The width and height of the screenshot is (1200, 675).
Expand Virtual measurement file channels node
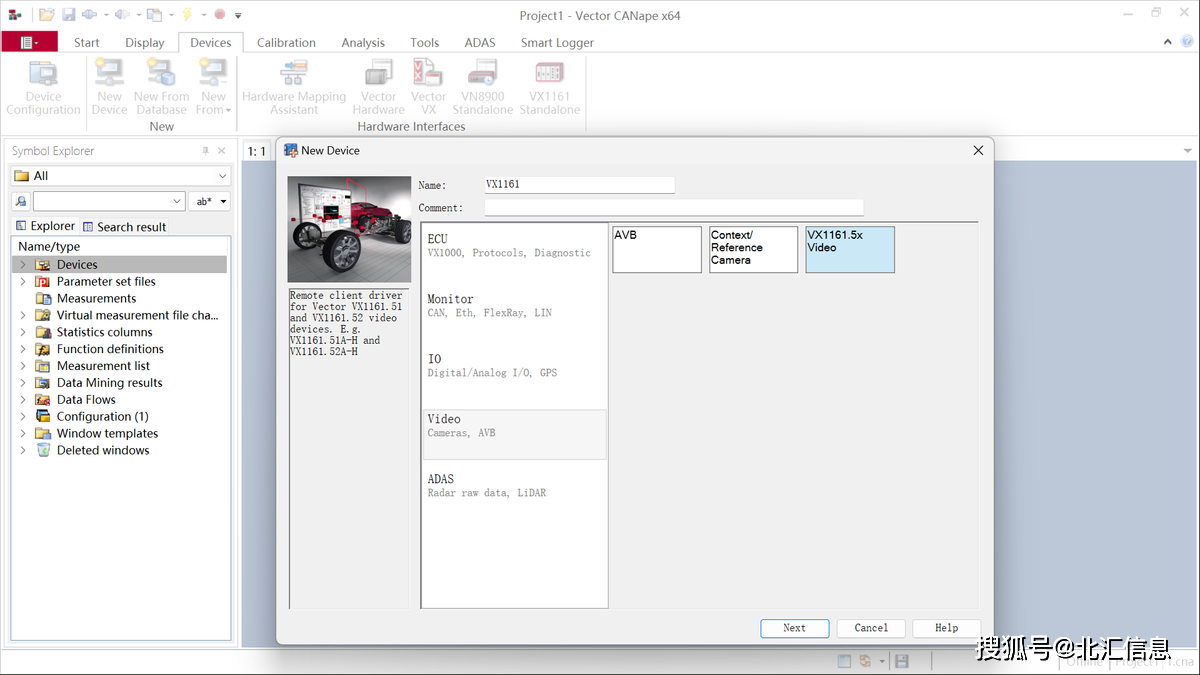pos(23,315)
